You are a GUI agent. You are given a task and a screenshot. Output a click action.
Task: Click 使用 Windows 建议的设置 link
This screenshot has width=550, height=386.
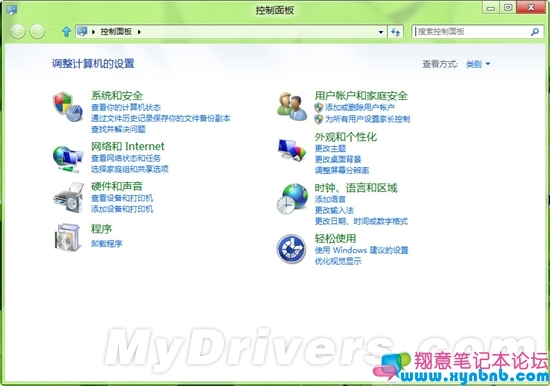coord(361,250)
